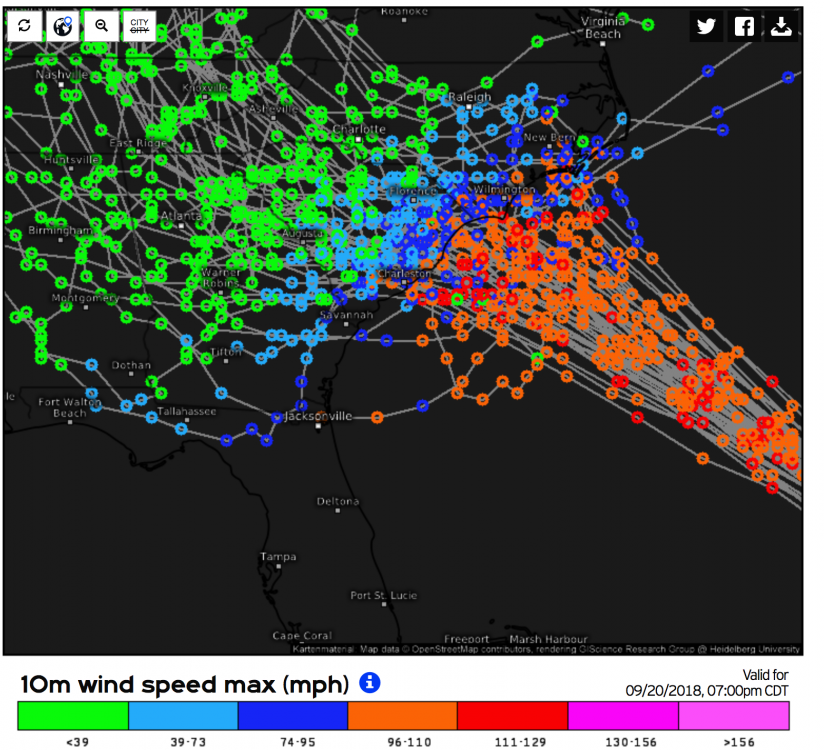Click the light blue 39-73 legend swatch

pos(183,715)
